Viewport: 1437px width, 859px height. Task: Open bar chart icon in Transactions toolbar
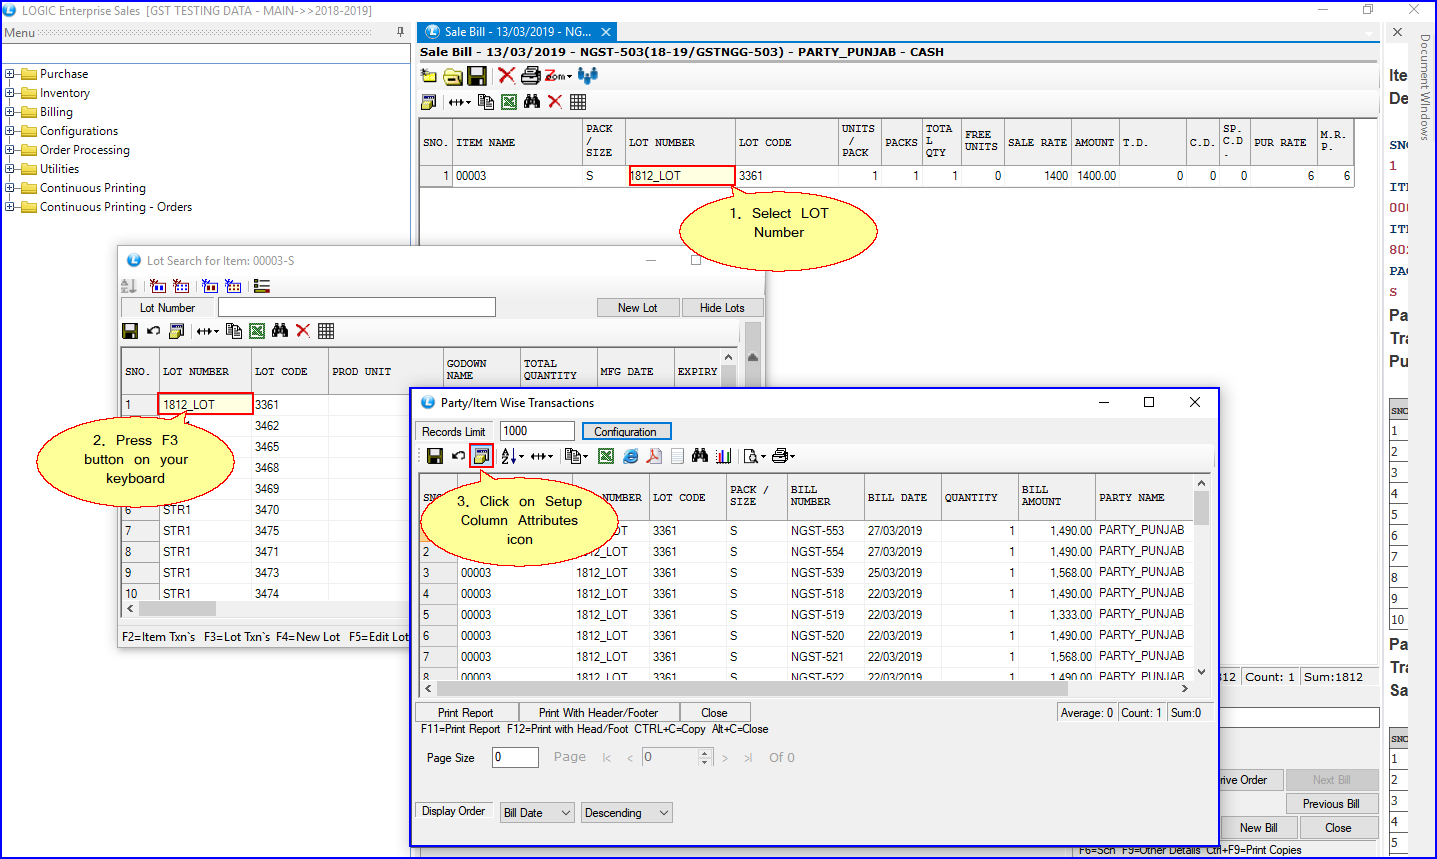pyautogui.click(x=723, y=456)
